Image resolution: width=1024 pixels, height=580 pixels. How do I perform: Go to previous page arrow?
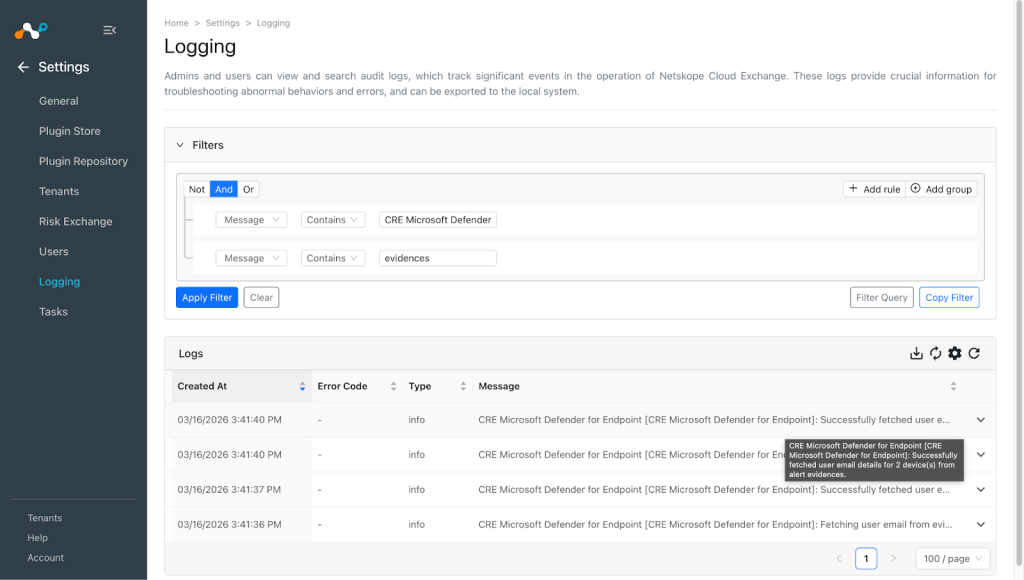(x=839, y=558)
